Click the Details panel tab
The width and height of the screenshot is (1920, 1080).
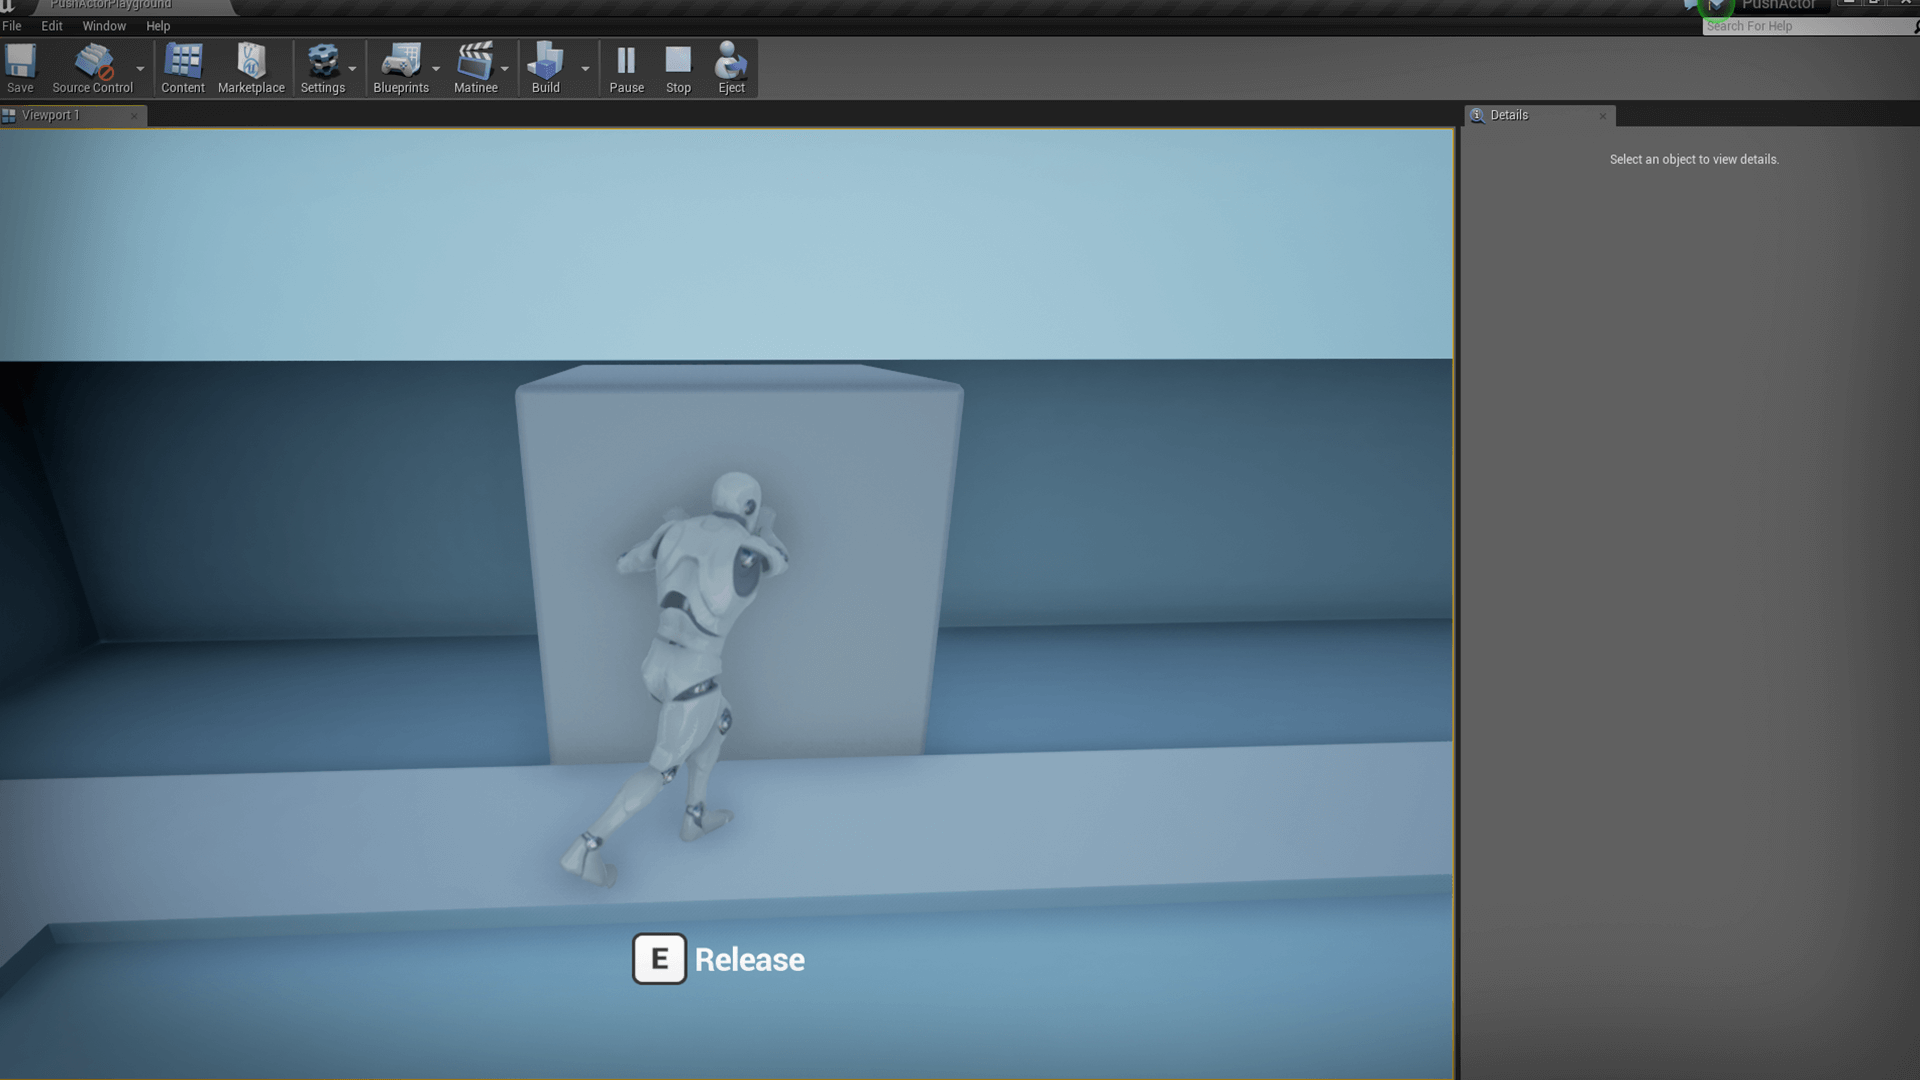point(1507,115)
